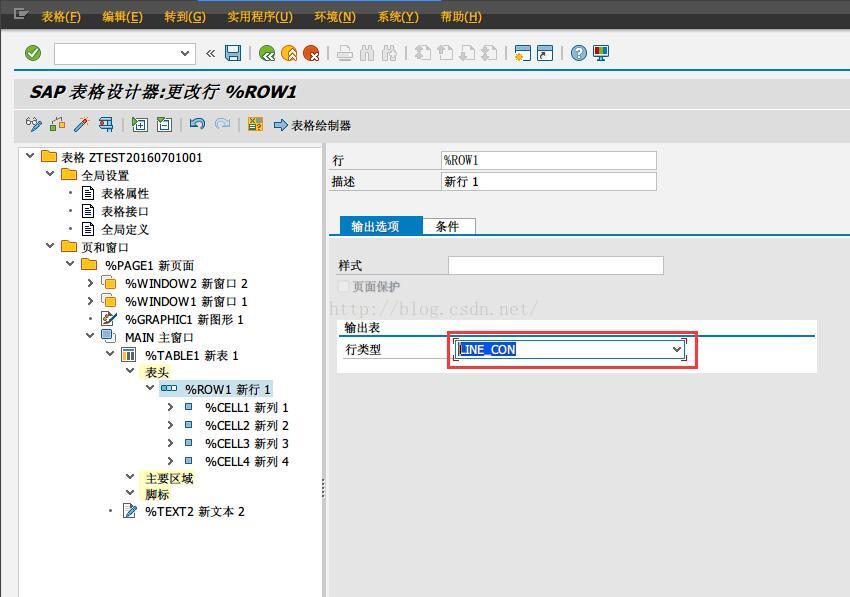Click the yellow Exit icon
Screen dimensions: 850x597
[x=289, y=53]
